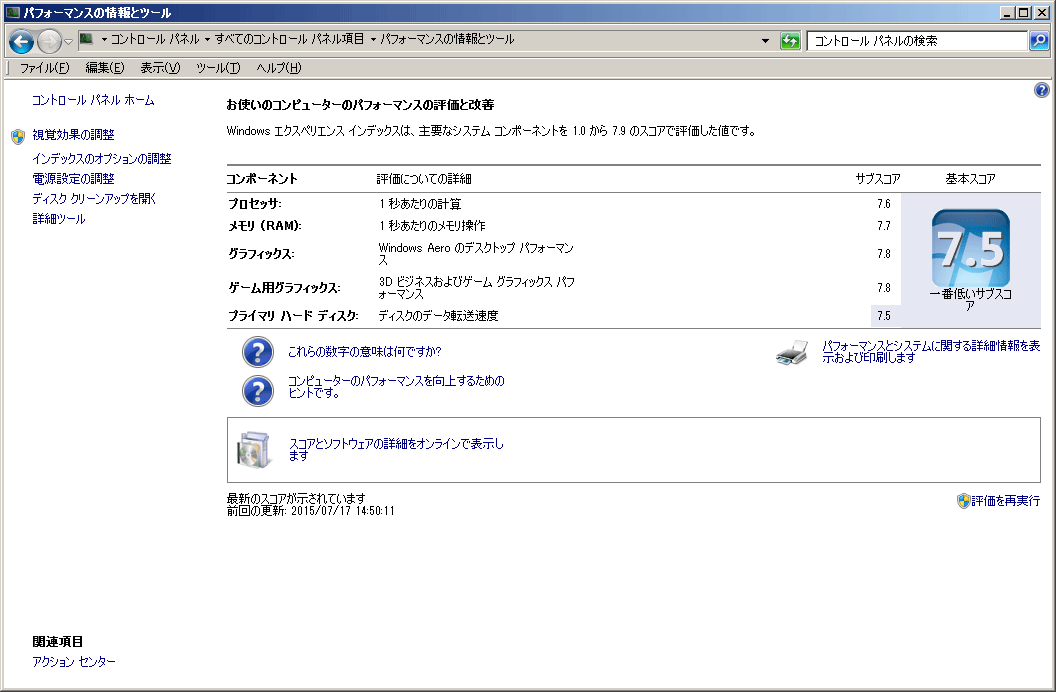The height and width of the screenshot is (692, 1056).
Task: Open the blue Help question mark icon
Action: click(1041, 90)
